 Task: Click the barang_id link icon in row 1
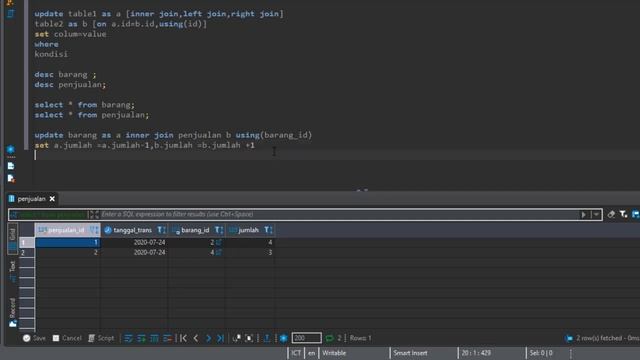coord(219,242)
